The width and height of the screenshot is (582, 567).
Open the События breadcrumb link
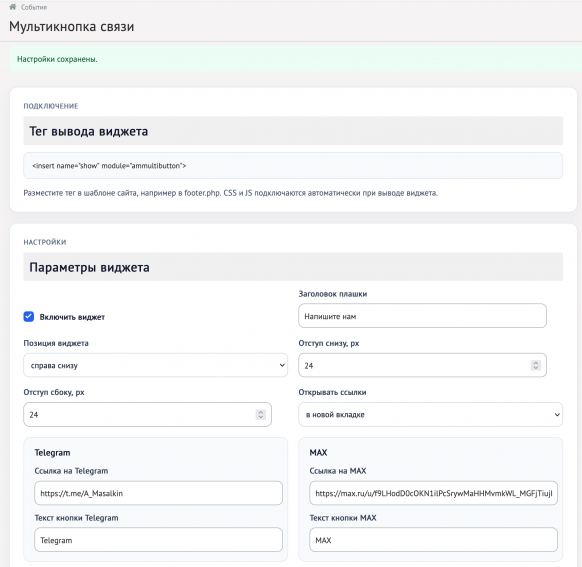pos(34,7)
